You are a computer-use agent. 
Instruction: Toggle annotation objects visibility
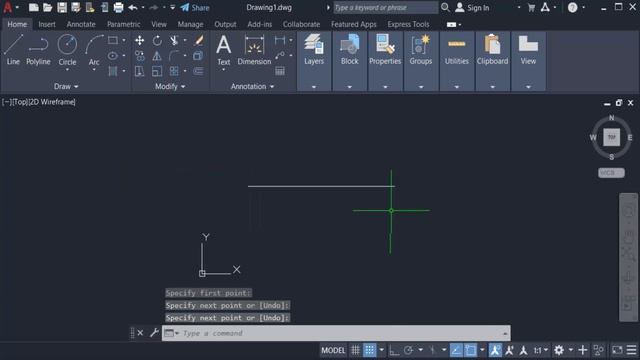click(x=495, y=350)
